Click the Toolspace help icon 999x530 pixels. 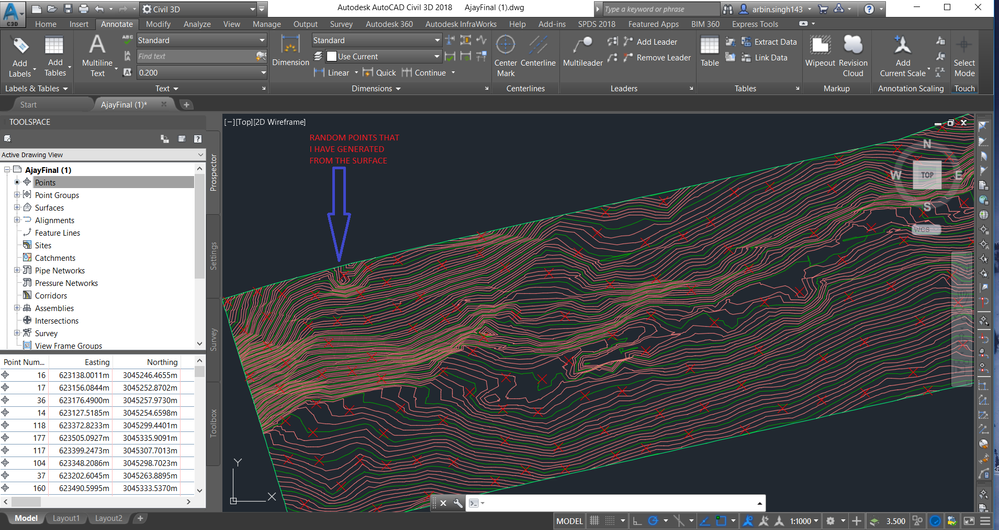click(x=198, y=138)
